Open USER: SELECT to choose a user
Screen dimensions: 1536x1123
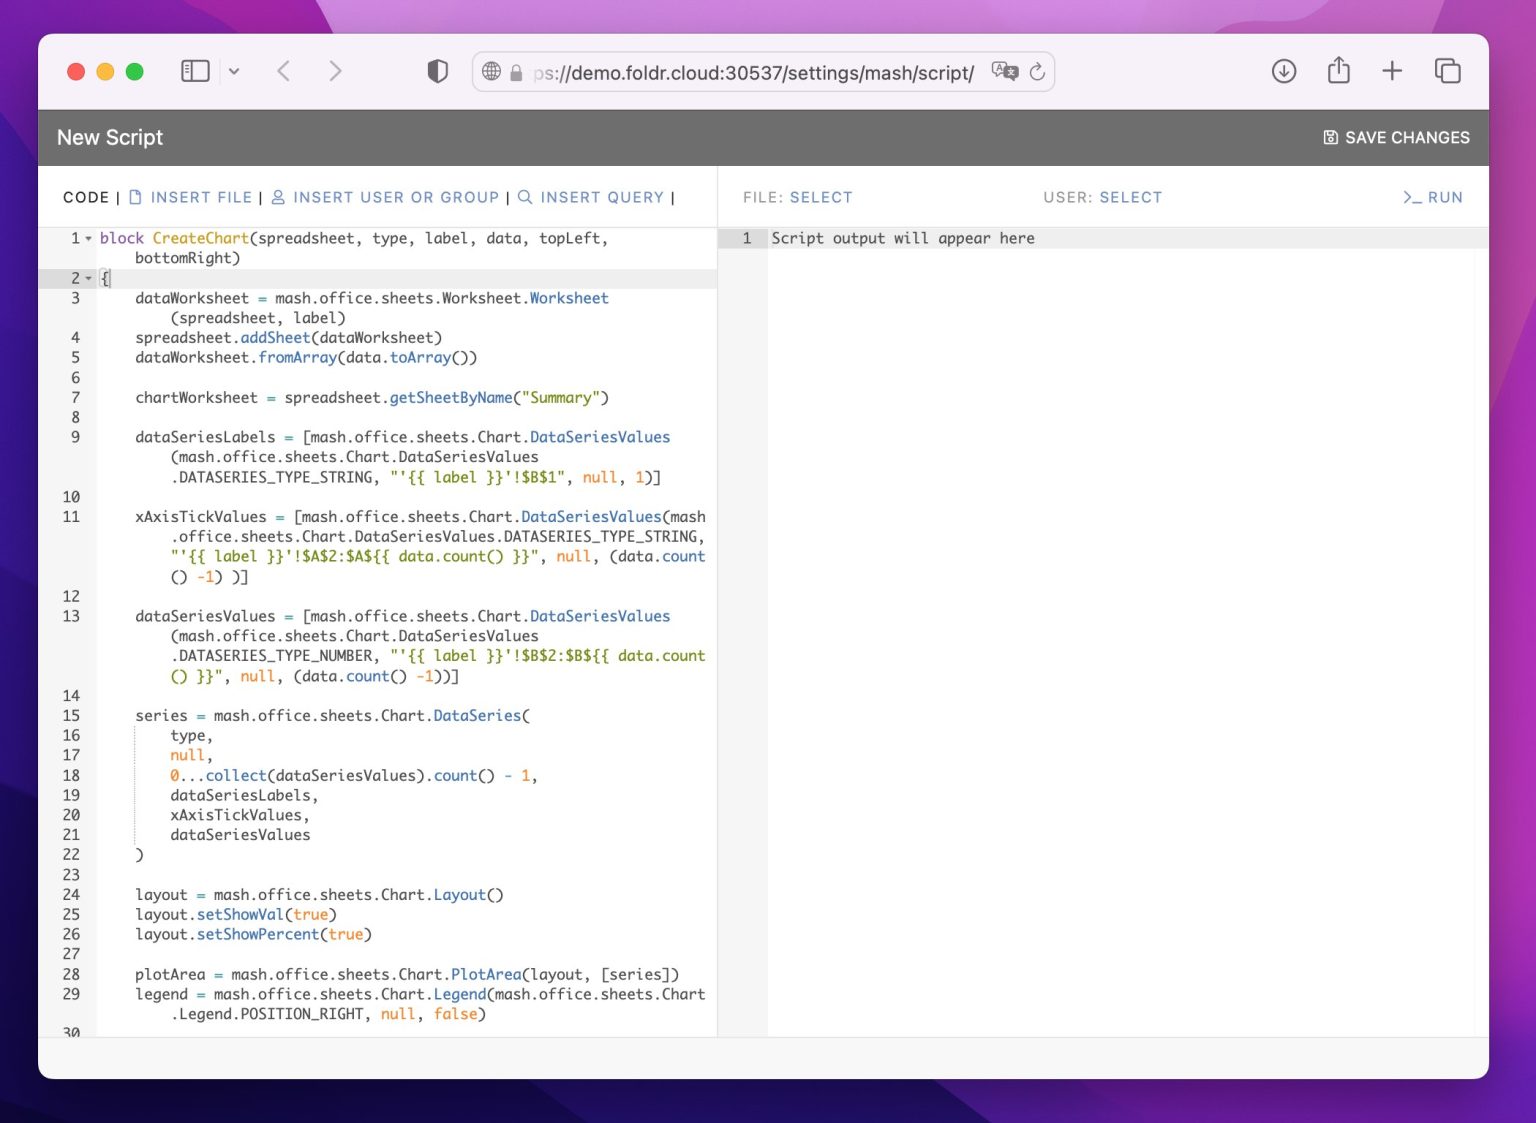1131,197
